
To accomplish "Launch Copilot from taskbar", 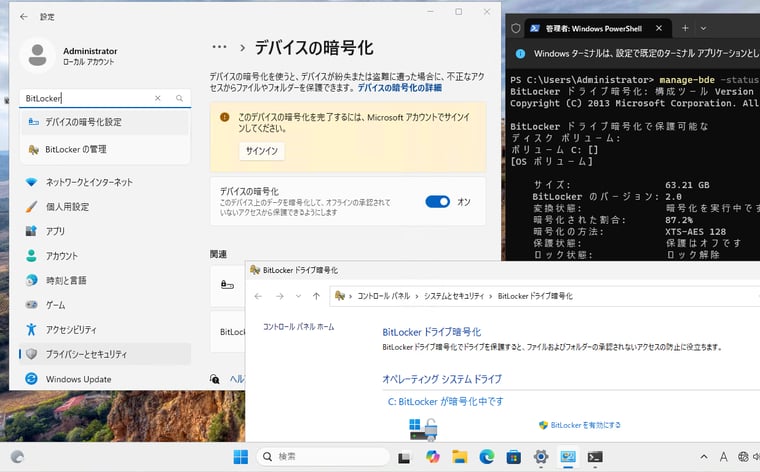I will (432, 456).
